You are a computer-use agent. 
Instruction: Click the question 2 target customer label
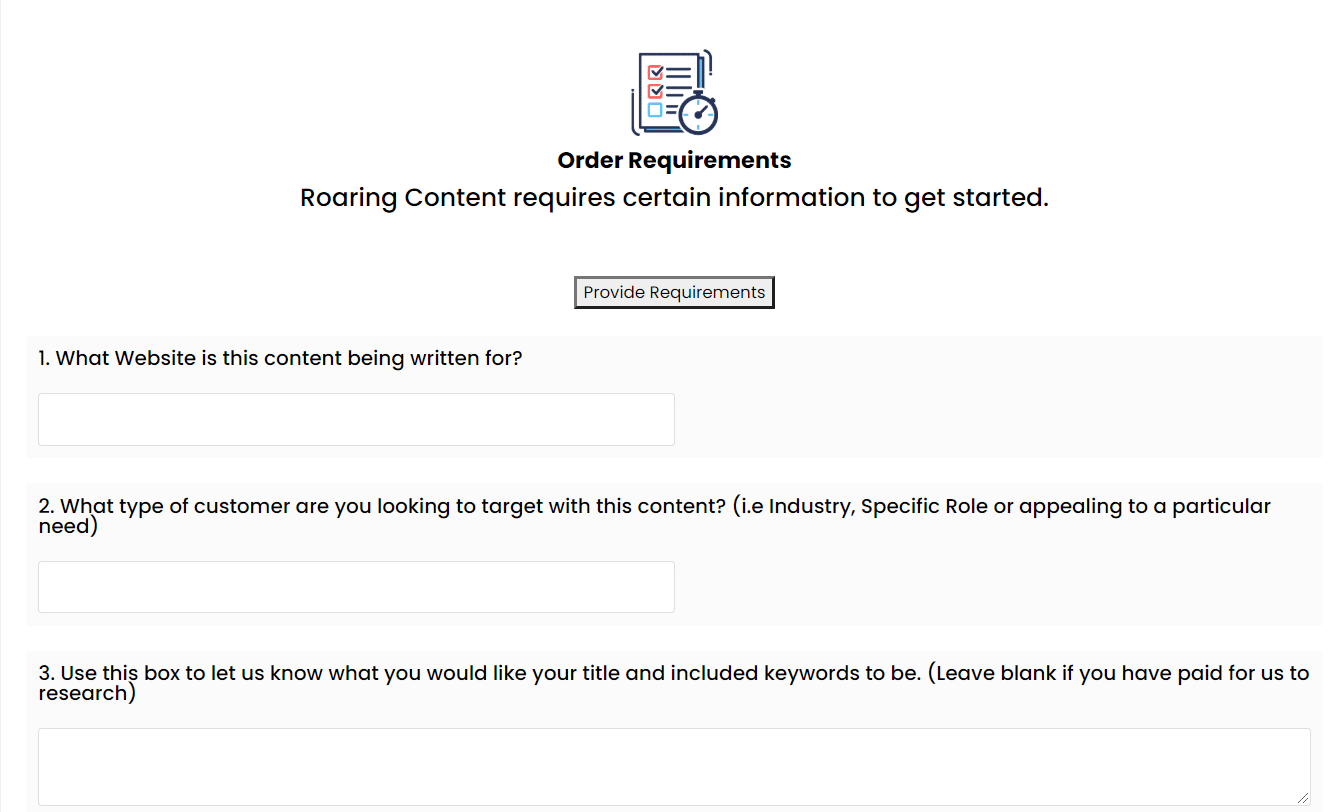click(382, 506)
